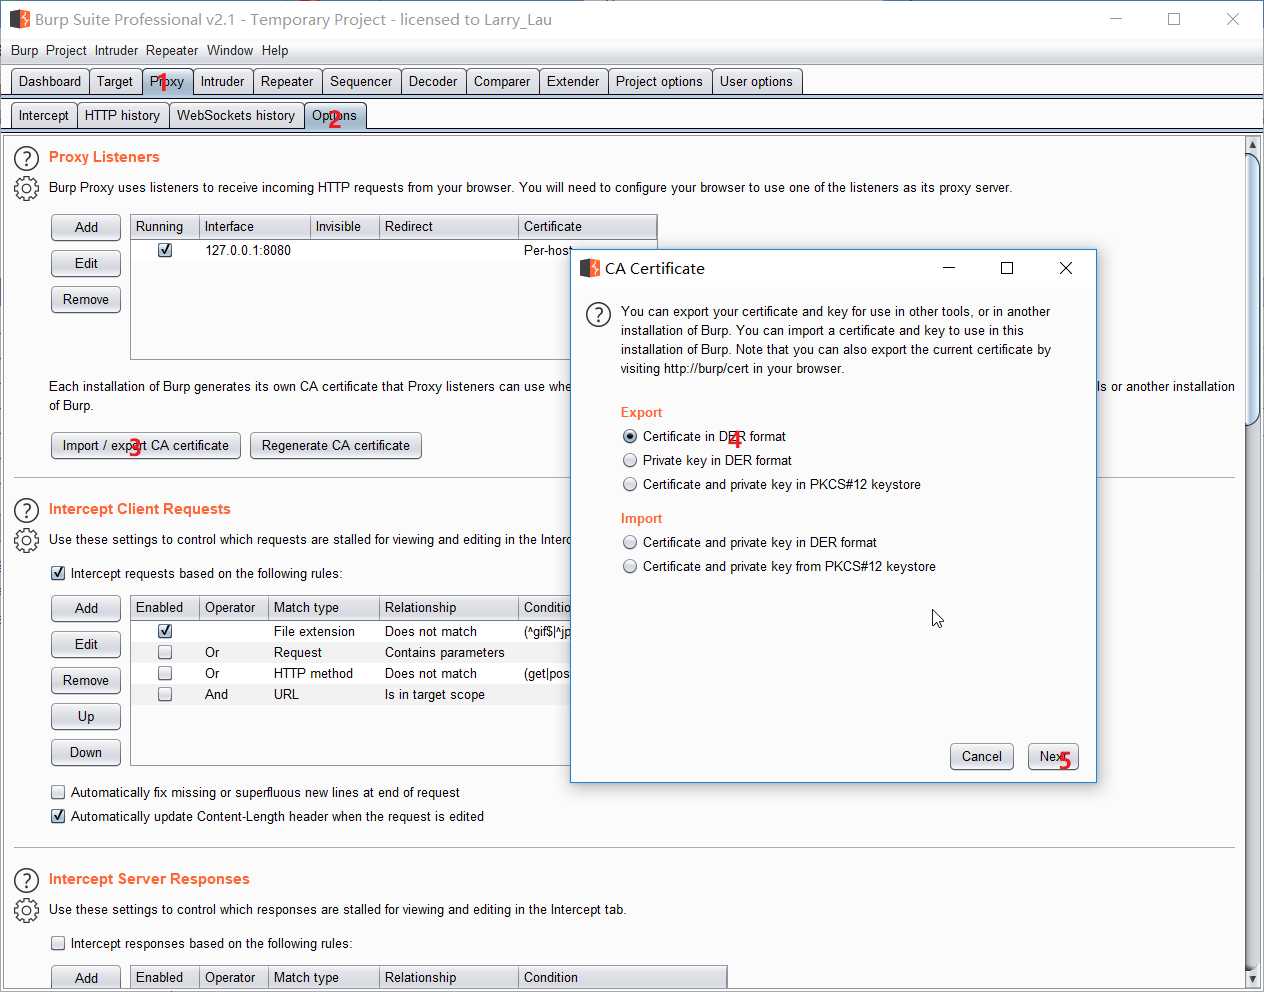
Task: Sort listeners by Interface column header
Action: 255,226
